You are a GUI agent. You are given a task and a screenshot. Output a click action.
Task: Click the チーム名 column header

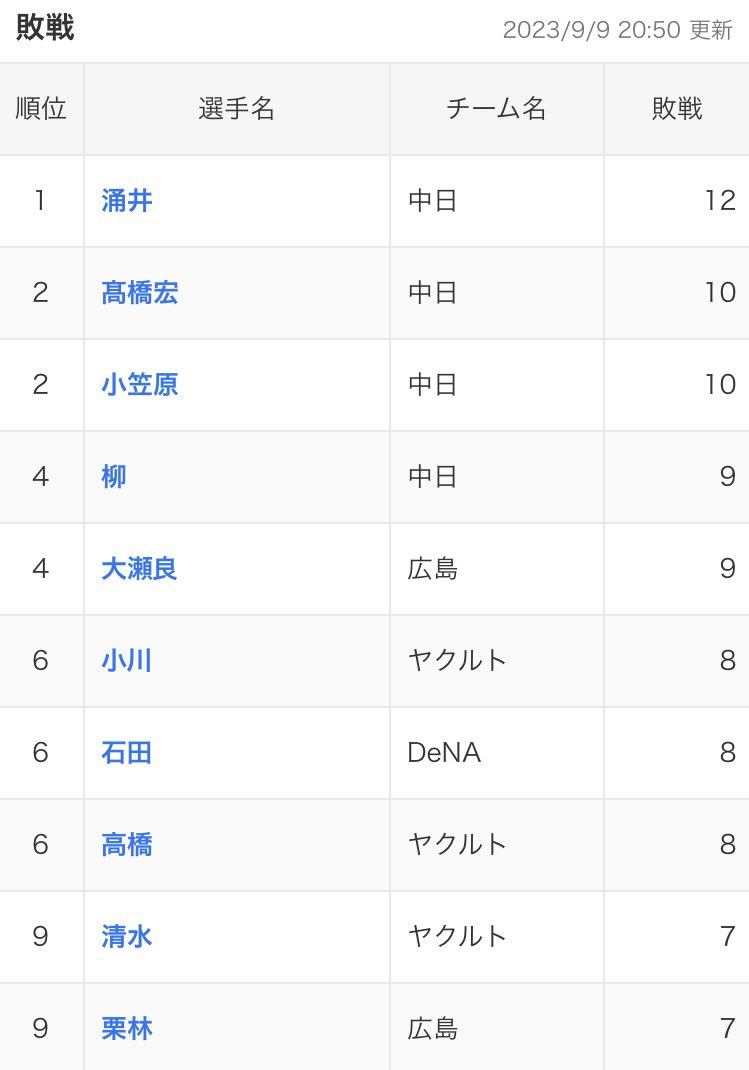(x=497, y=109)
